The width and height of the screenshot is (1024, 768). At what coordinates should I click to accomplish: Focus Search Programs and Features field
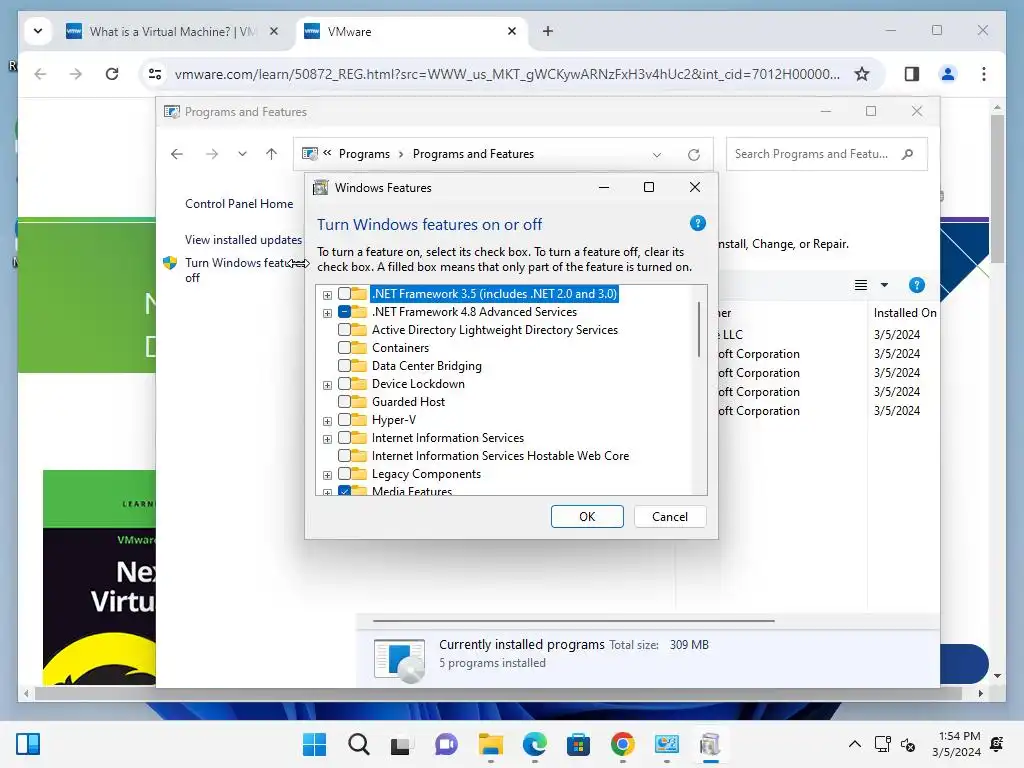pyautogui.click(x=826, y=154)
